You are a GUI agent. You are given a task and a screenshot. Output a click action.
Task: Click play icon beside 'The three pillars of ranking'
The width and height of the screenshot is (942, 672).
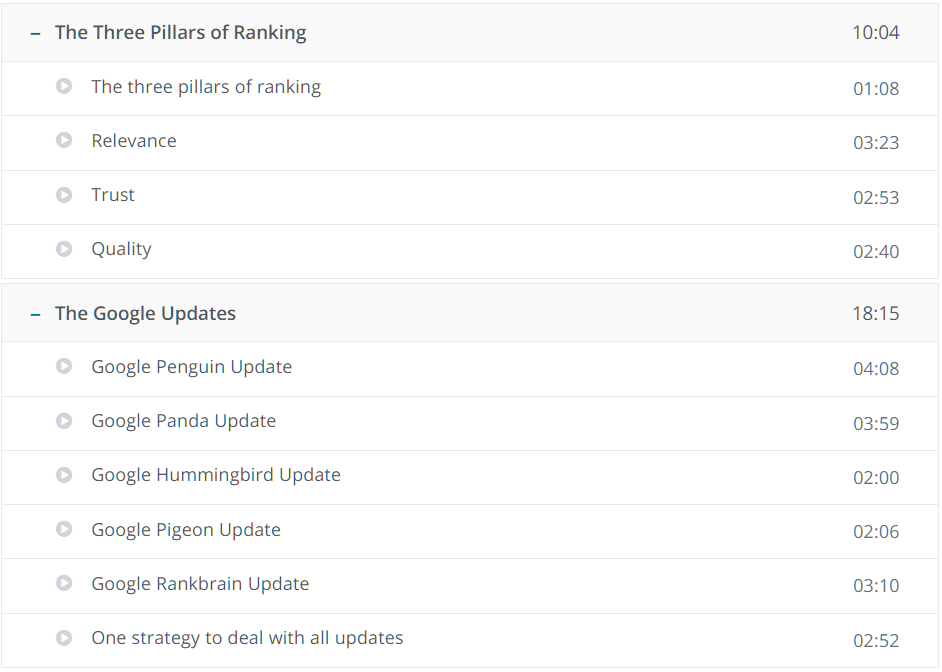click(64, 86)
